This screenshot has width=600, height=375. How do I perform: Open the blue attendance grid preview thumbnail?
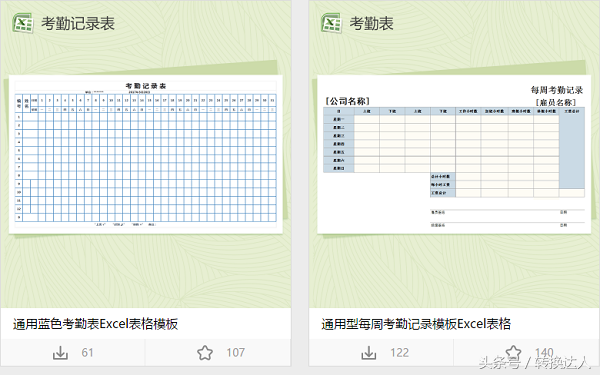tap(146, 154)
